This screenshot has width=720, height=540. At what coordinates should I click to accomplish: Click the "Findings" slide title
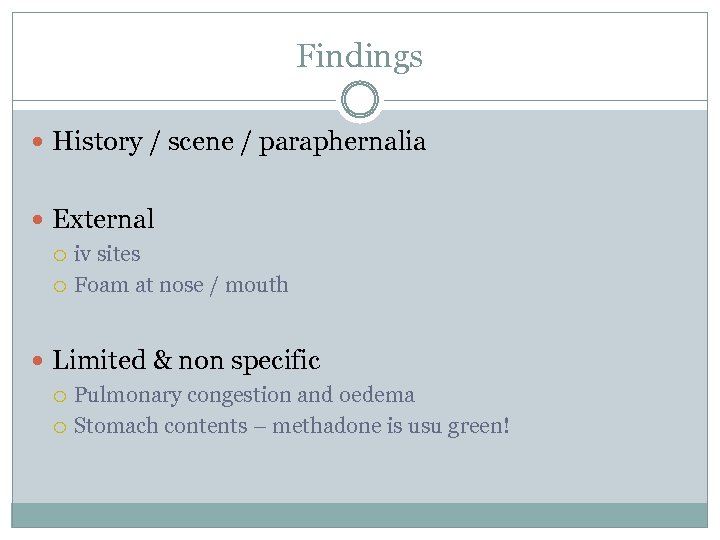point(359,56)
